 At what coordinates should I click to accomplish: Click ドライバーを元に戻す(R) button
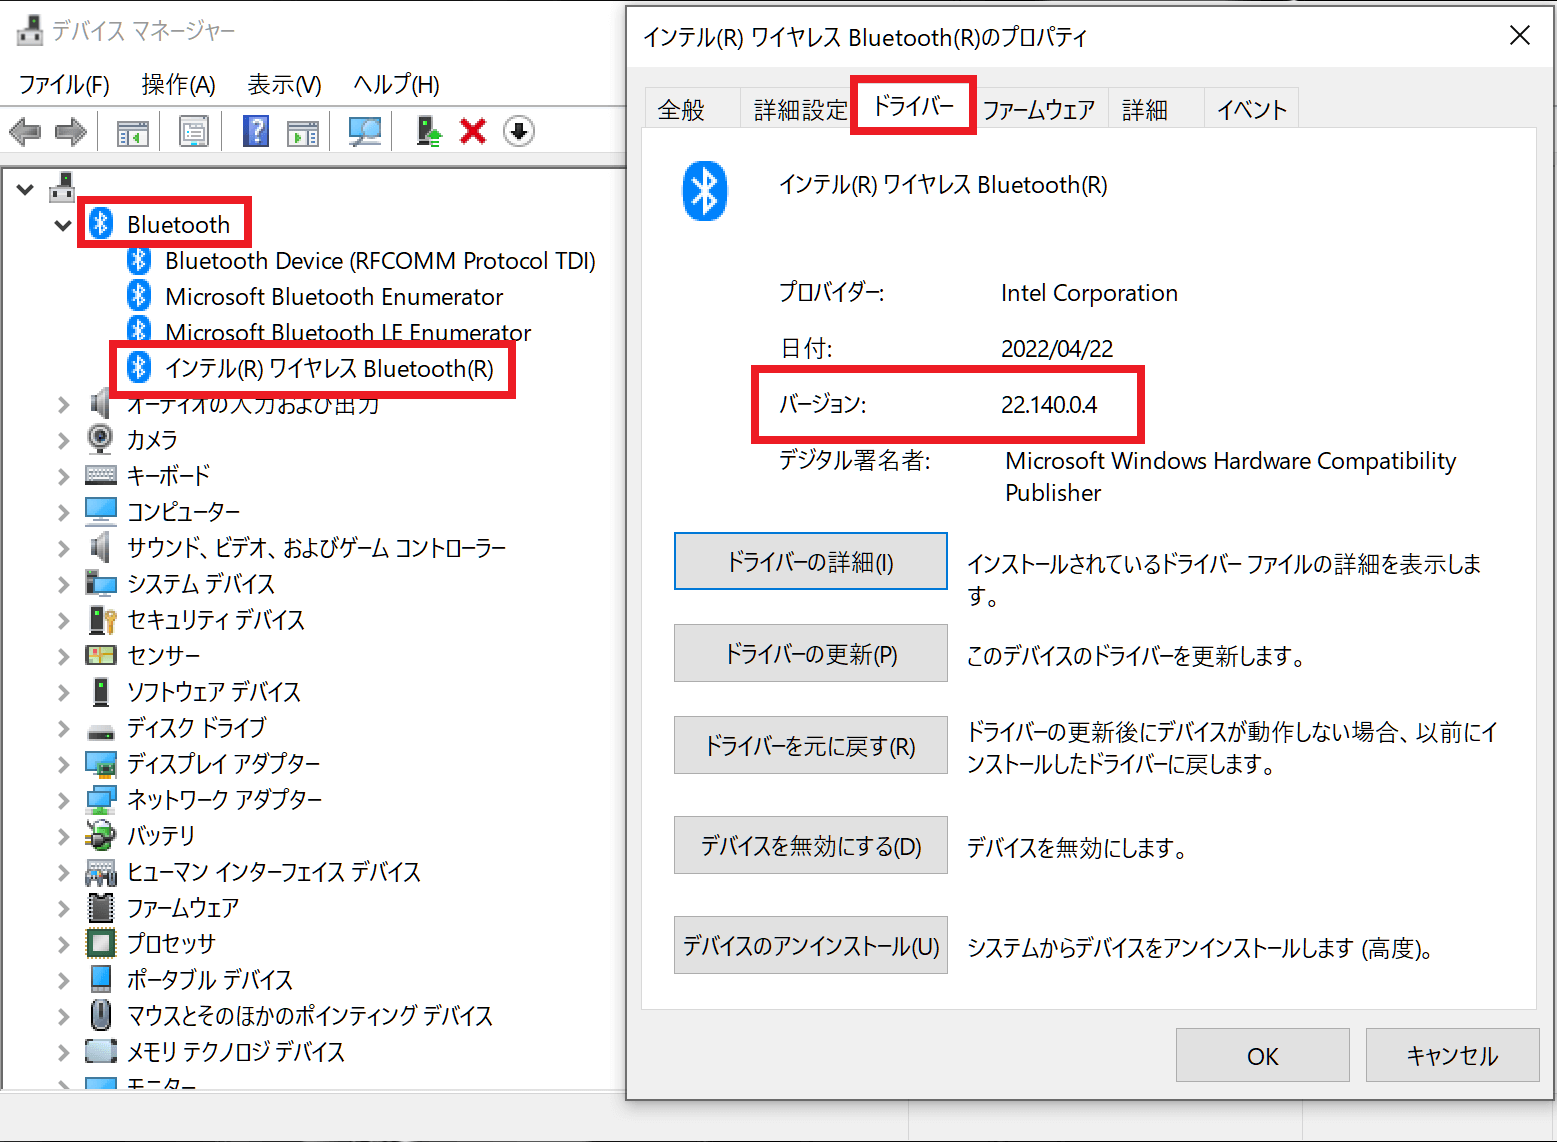click(x=811, y=746)
